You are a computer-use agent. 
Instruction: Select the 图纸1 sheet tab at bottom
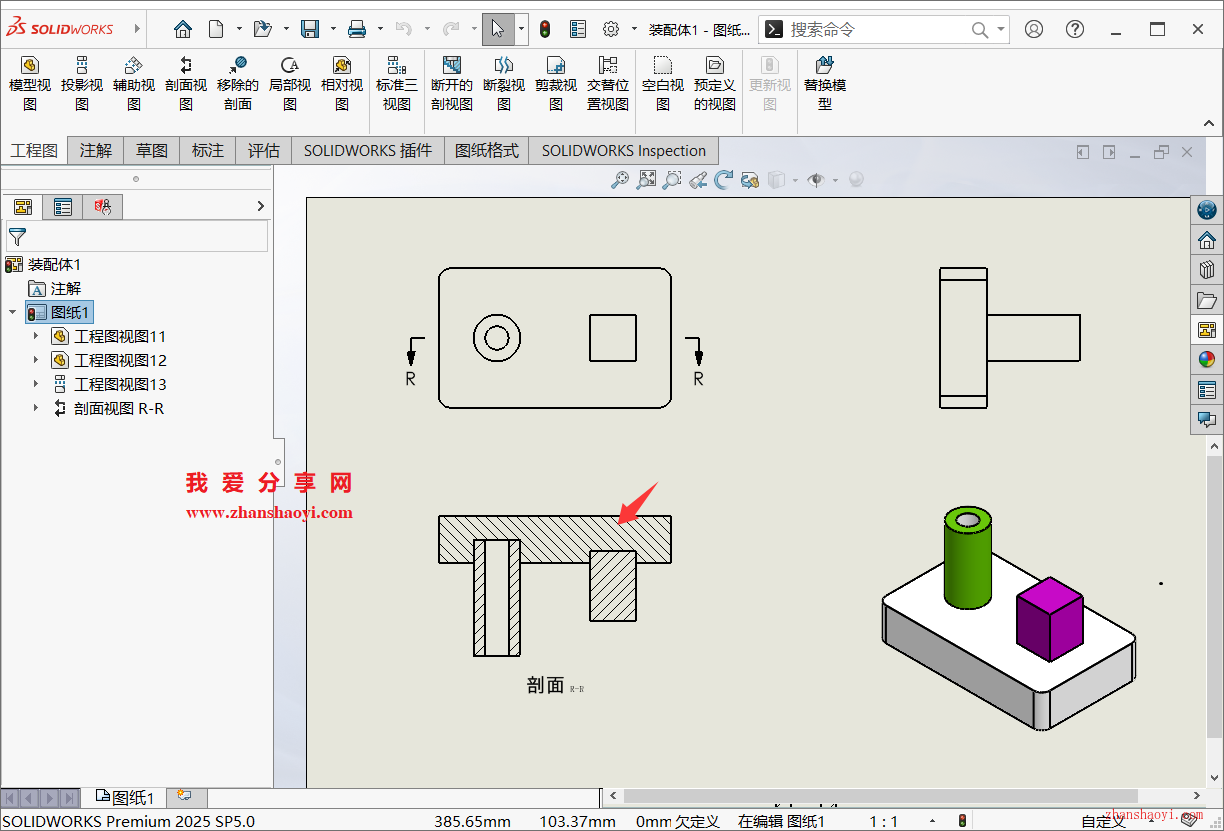[x=125, y=797]
